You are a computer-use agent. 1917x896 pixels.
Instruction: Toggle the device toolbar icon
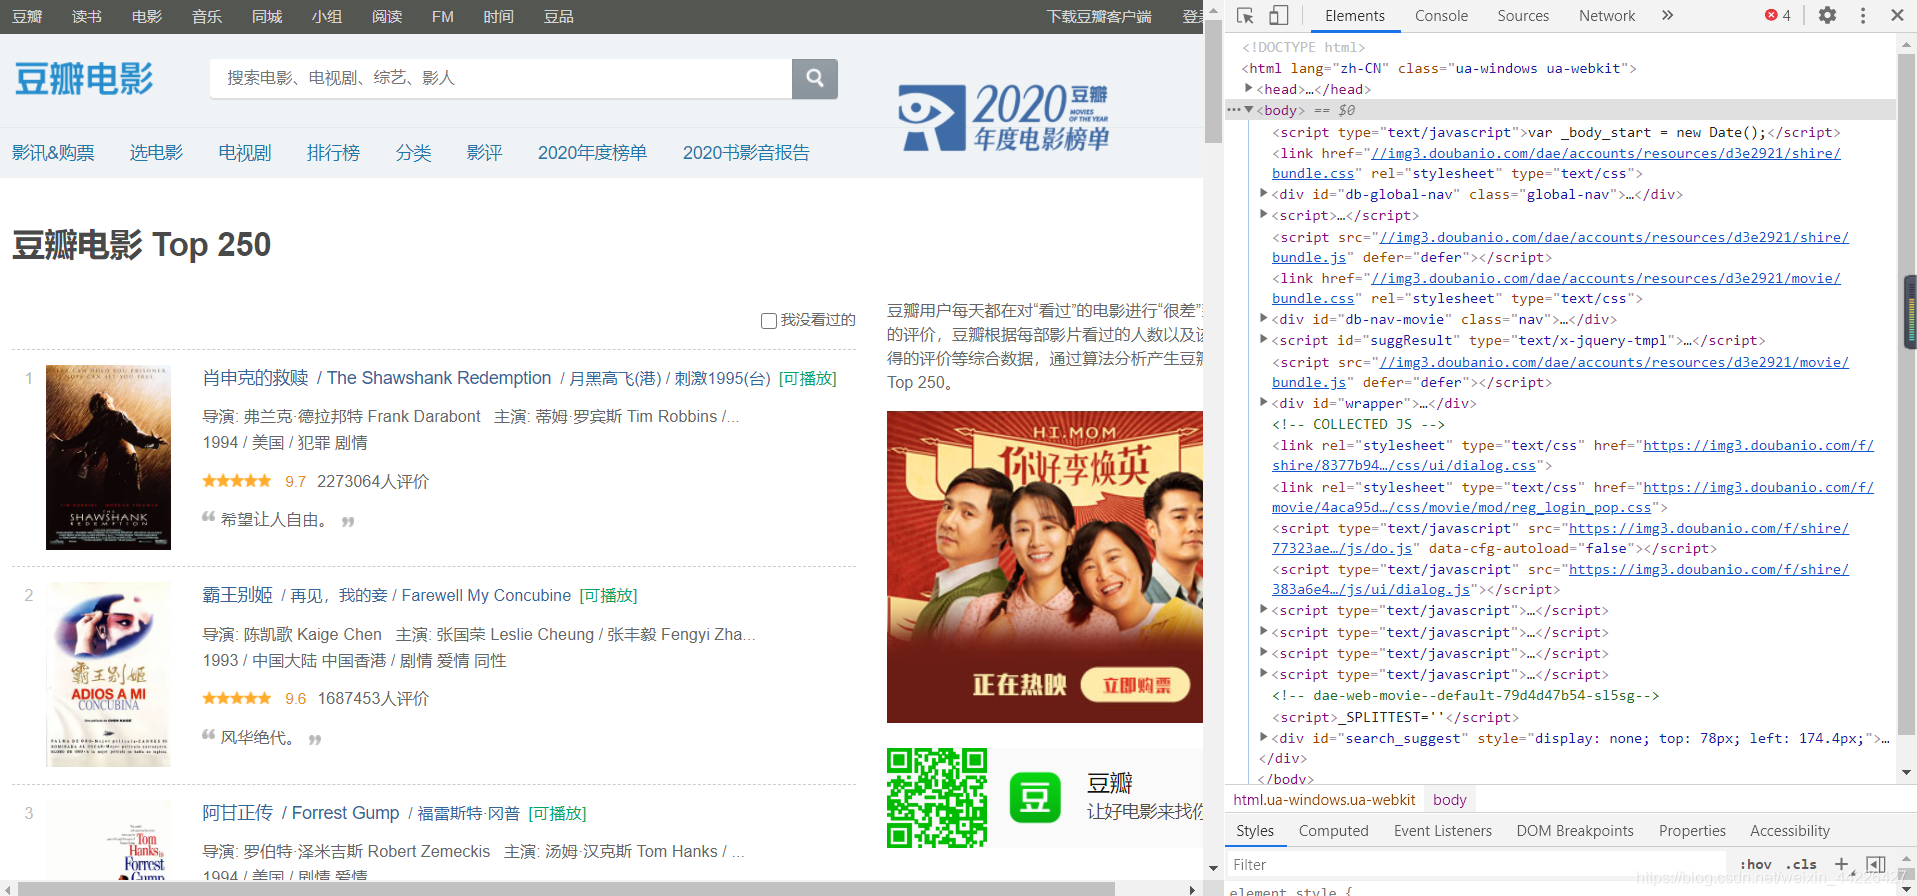click(x=1278, y=16)
